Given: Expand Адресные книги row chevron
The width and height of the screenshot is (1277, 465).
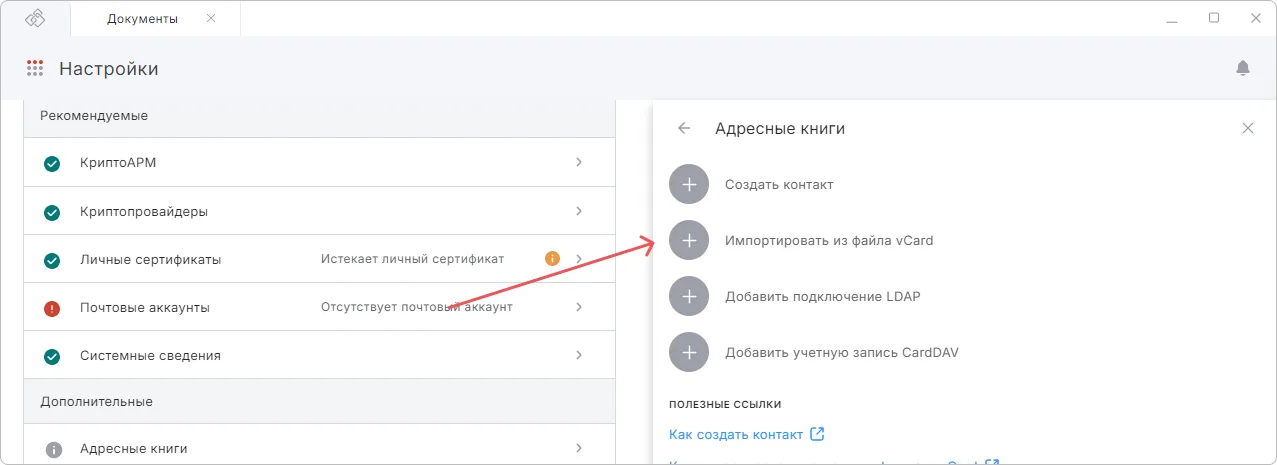Looking at the screenshot, I should [x=579, y=448].
